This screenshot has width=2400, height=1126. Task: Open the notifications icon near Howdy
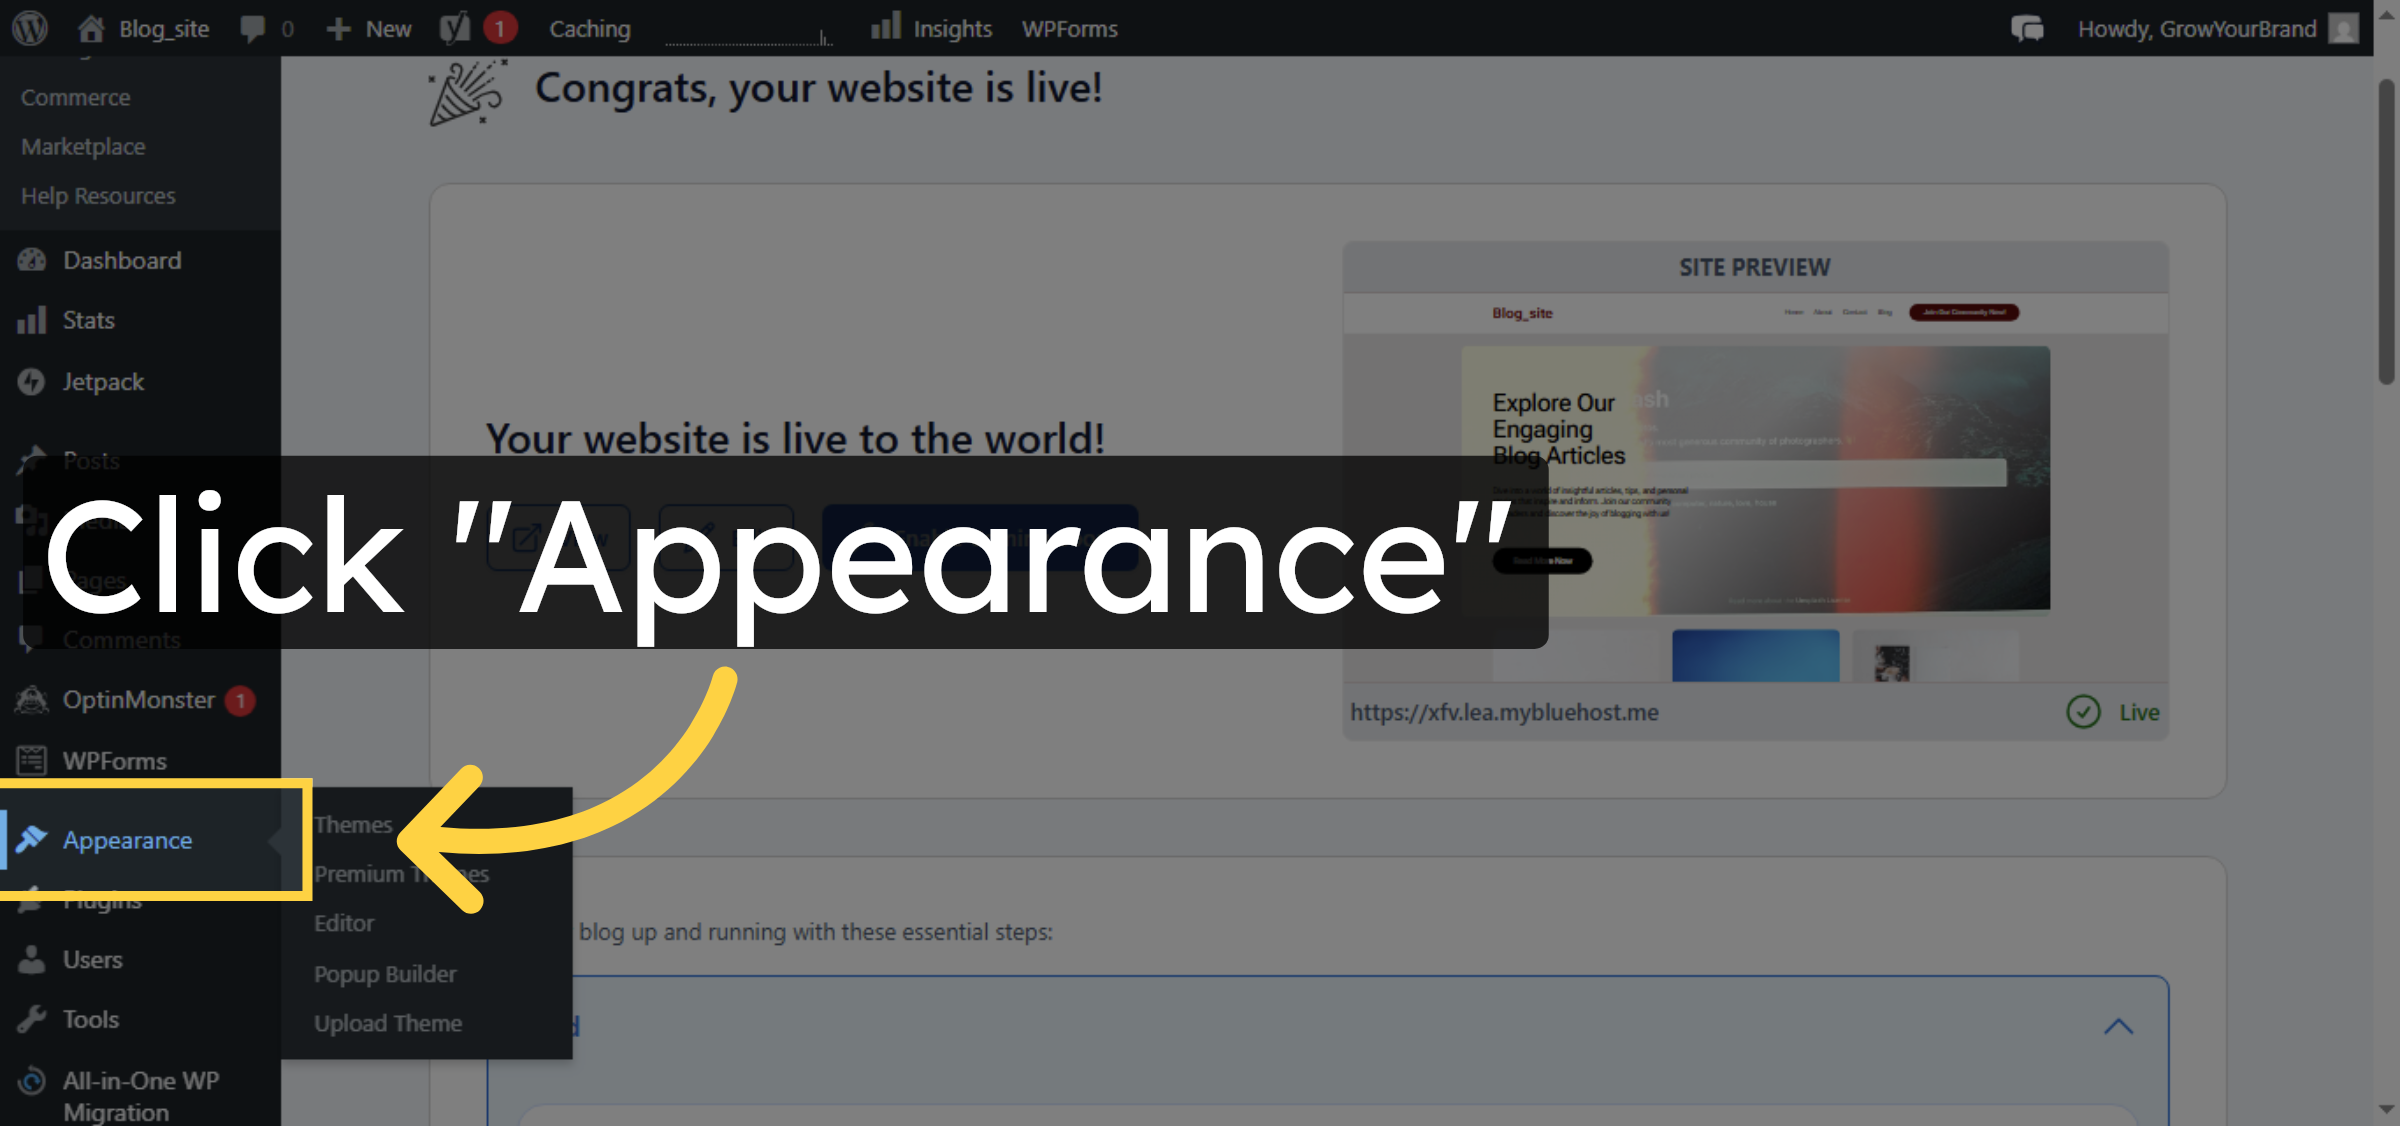[x=2027, y=28]
